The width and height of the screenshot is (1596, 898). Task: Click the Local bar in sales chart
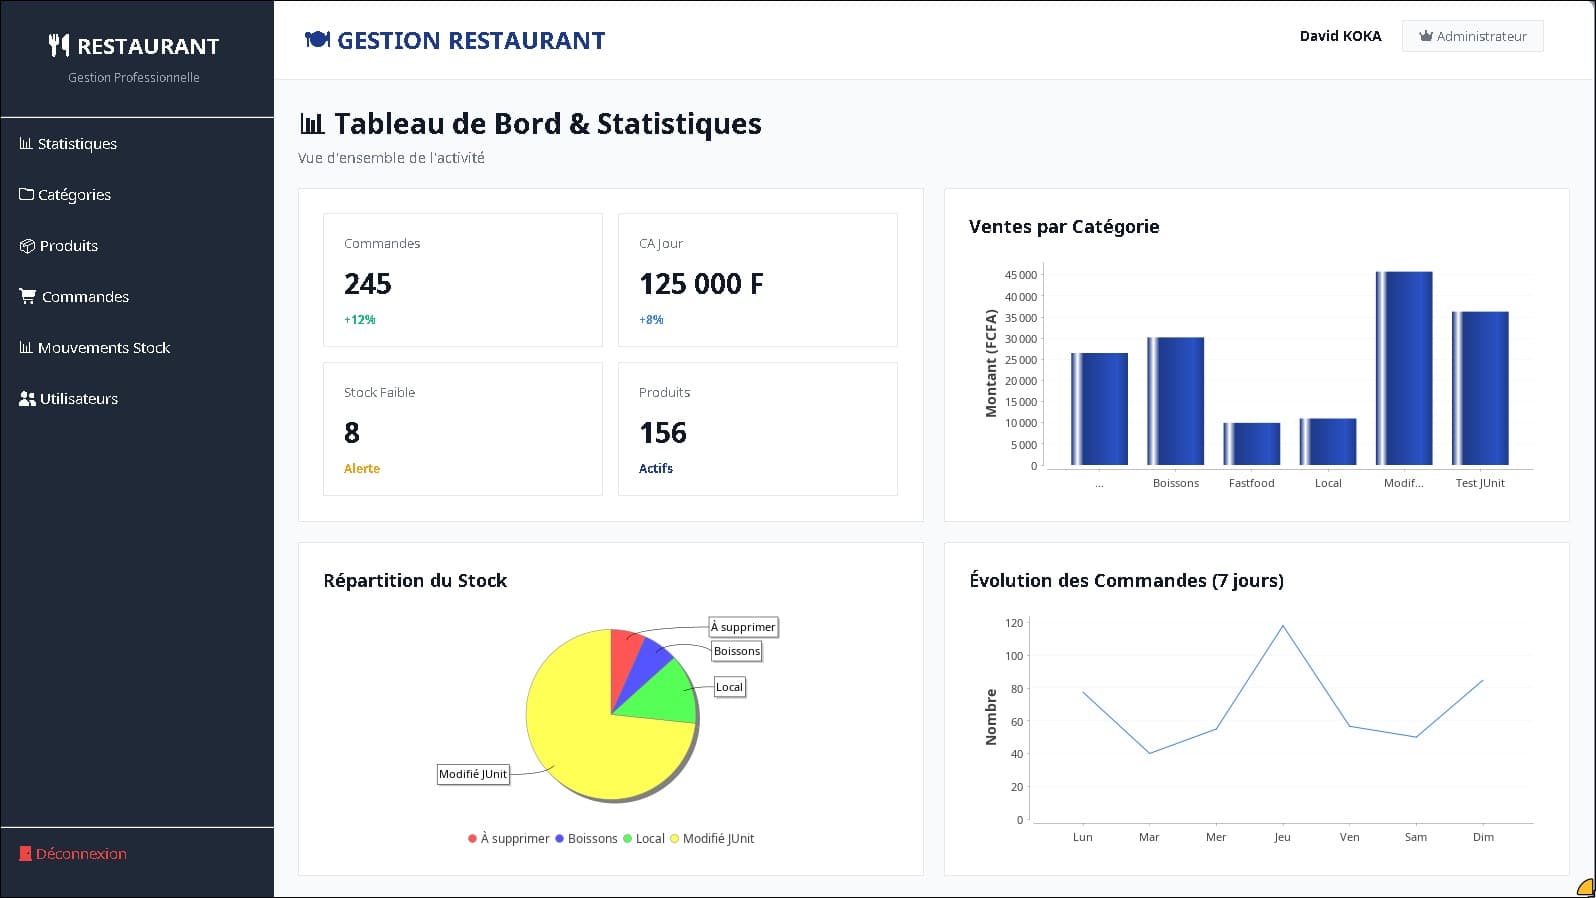pos(1328,442)
